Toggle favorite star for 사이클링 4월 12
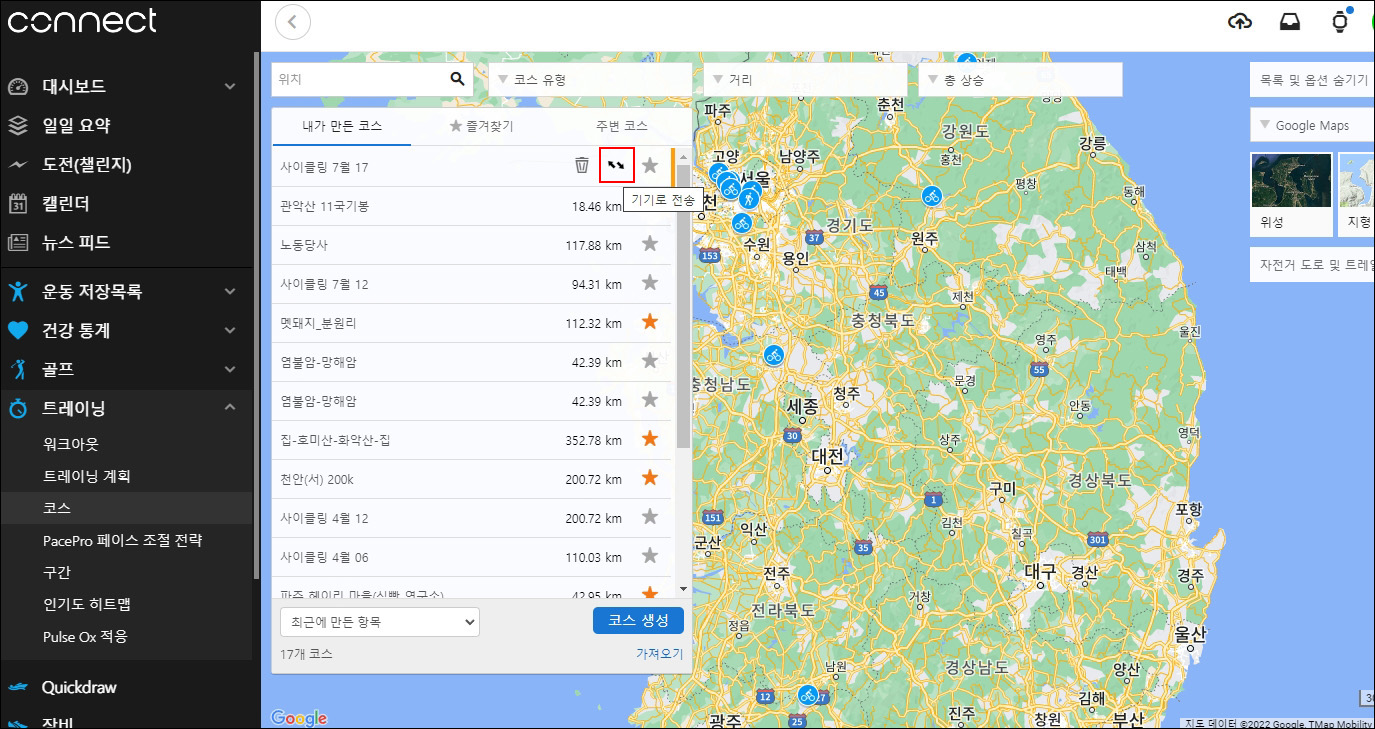The height and width of the screenshot is (729, 1375). (650, 516)
